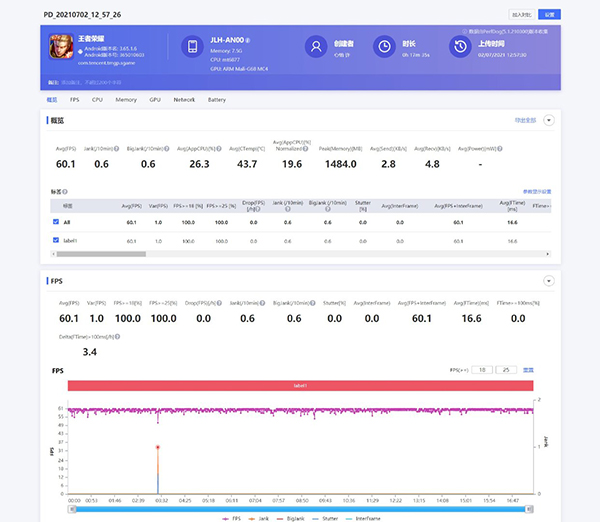Switch to the Network tab
The image size is (600, 522).
tap(184, 100)
